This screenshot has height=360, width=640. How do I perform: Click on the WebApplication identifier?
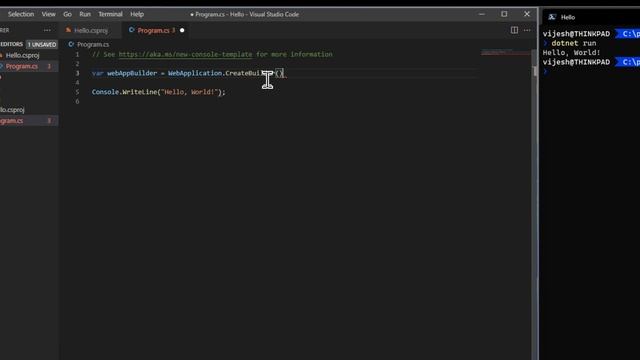click(195, 73)
